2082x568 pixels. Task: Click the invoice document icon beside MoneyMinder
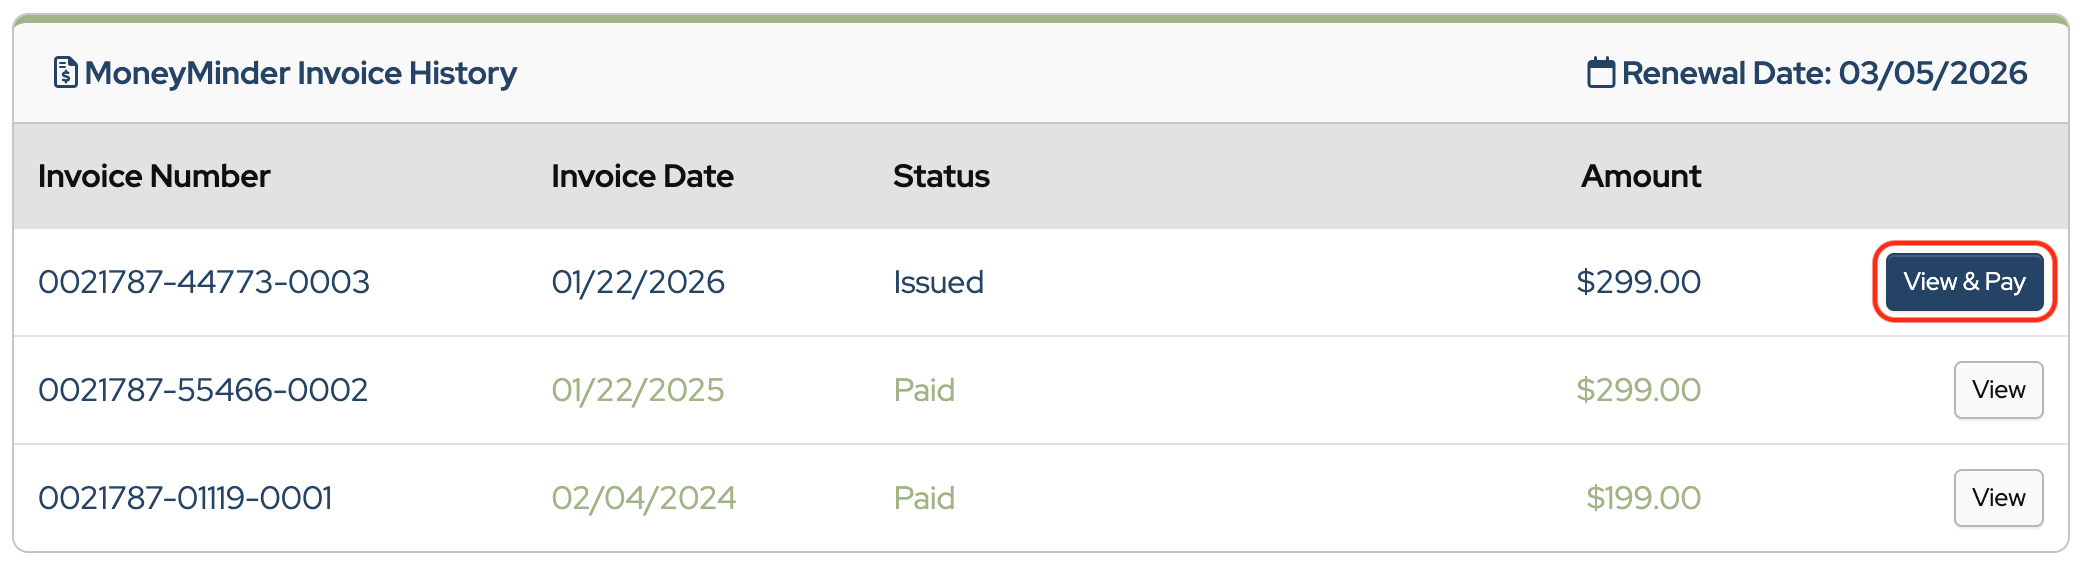coord(65,73)
